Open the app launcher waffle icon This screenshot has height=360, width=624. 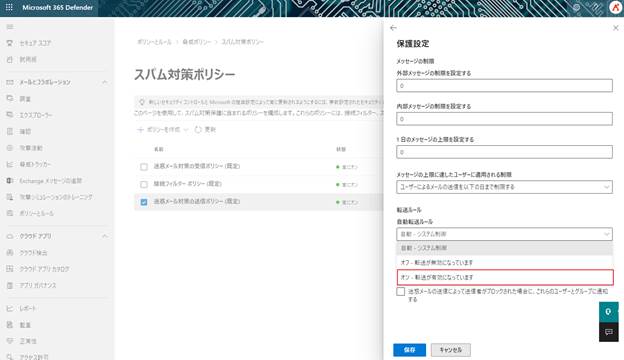click(x=9, y=7)
